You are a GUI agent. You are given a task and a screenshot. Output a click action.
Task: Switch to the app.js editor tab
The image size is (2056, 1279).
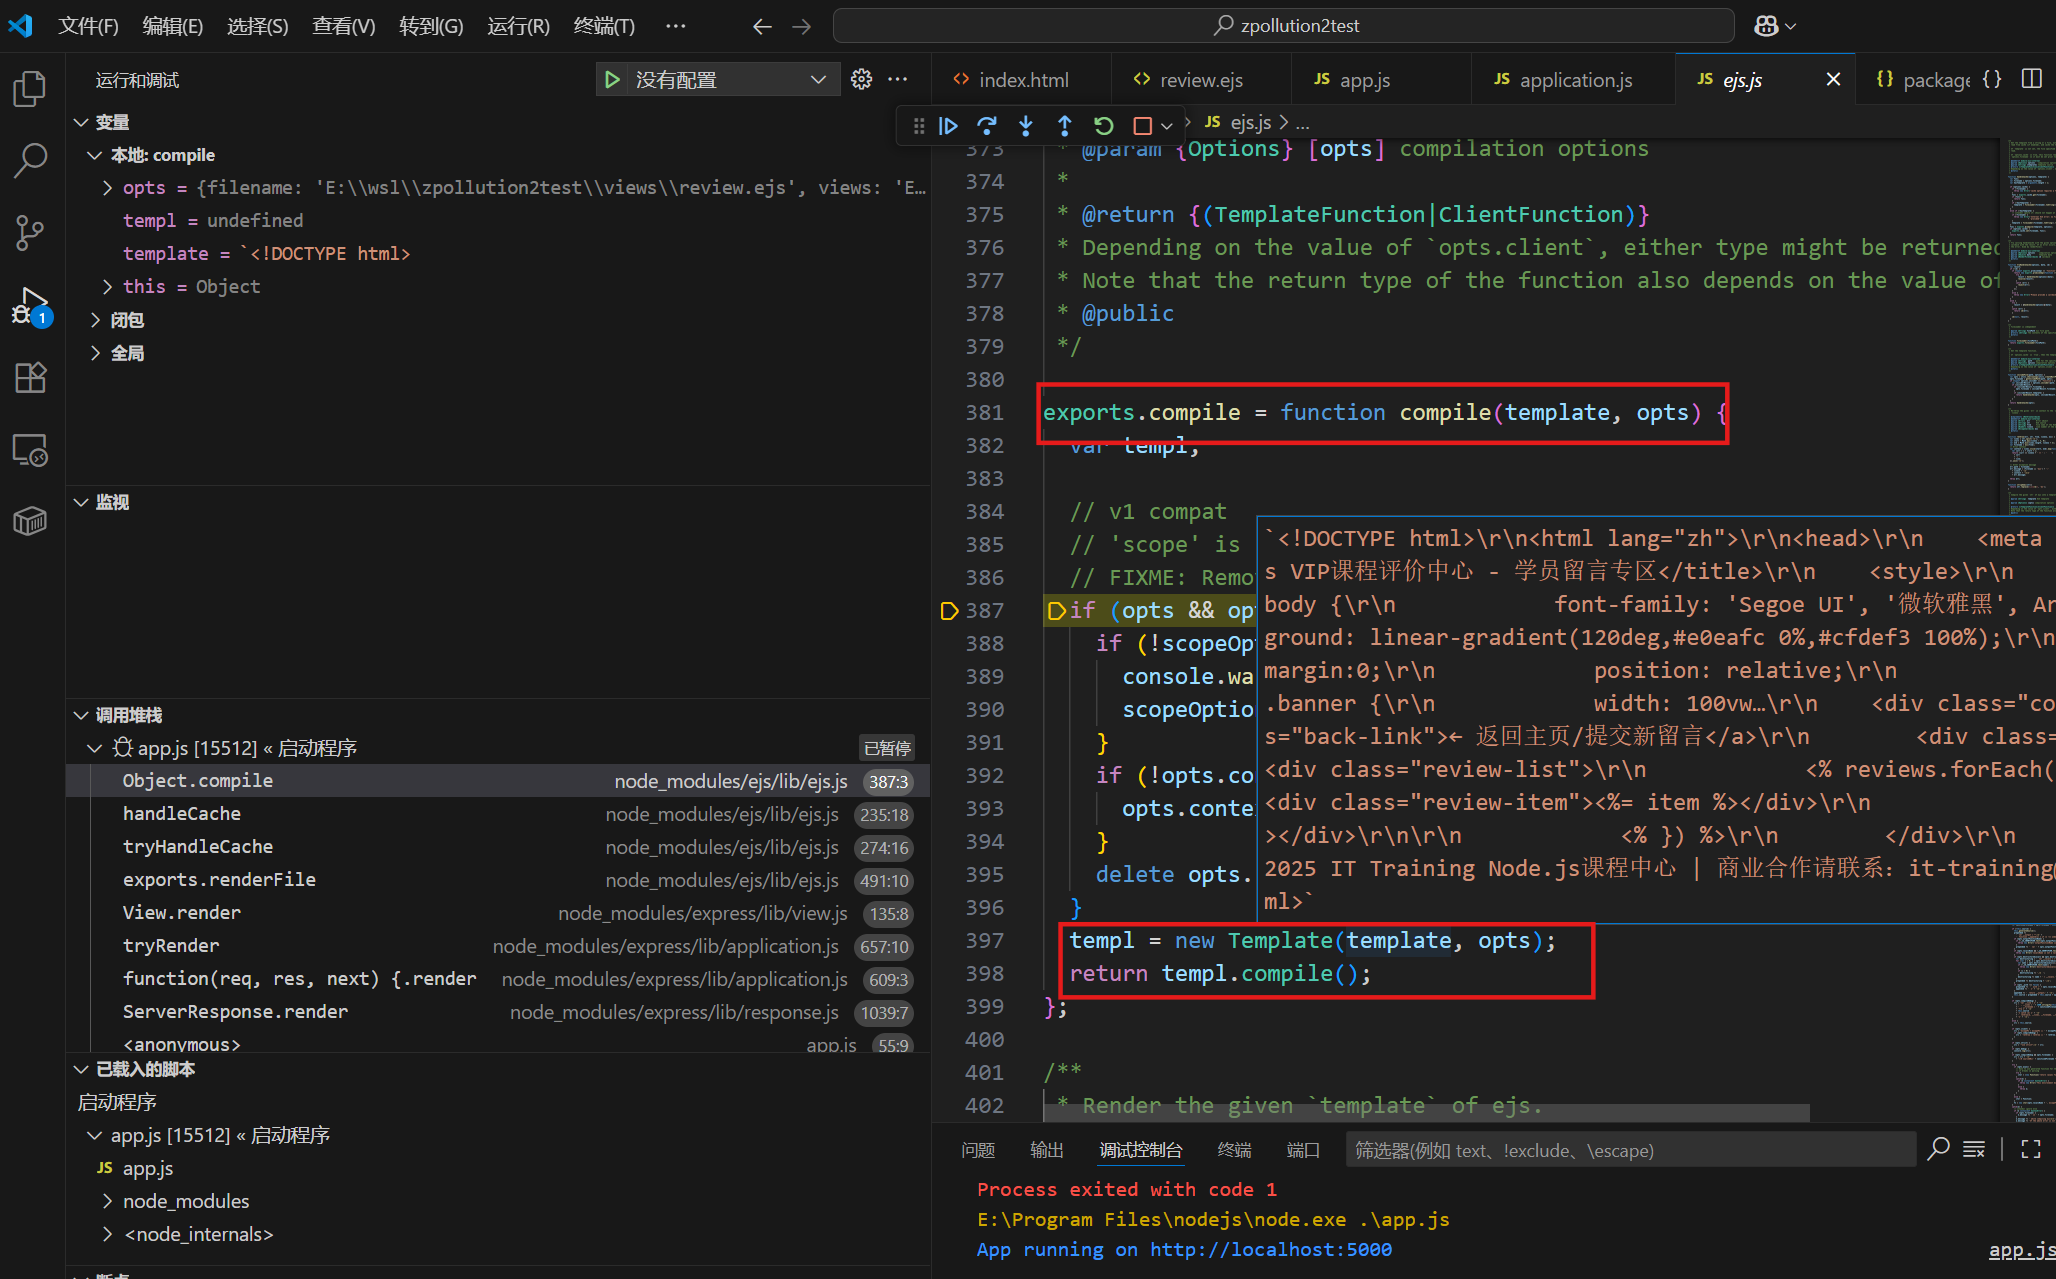coord(1364,80)
